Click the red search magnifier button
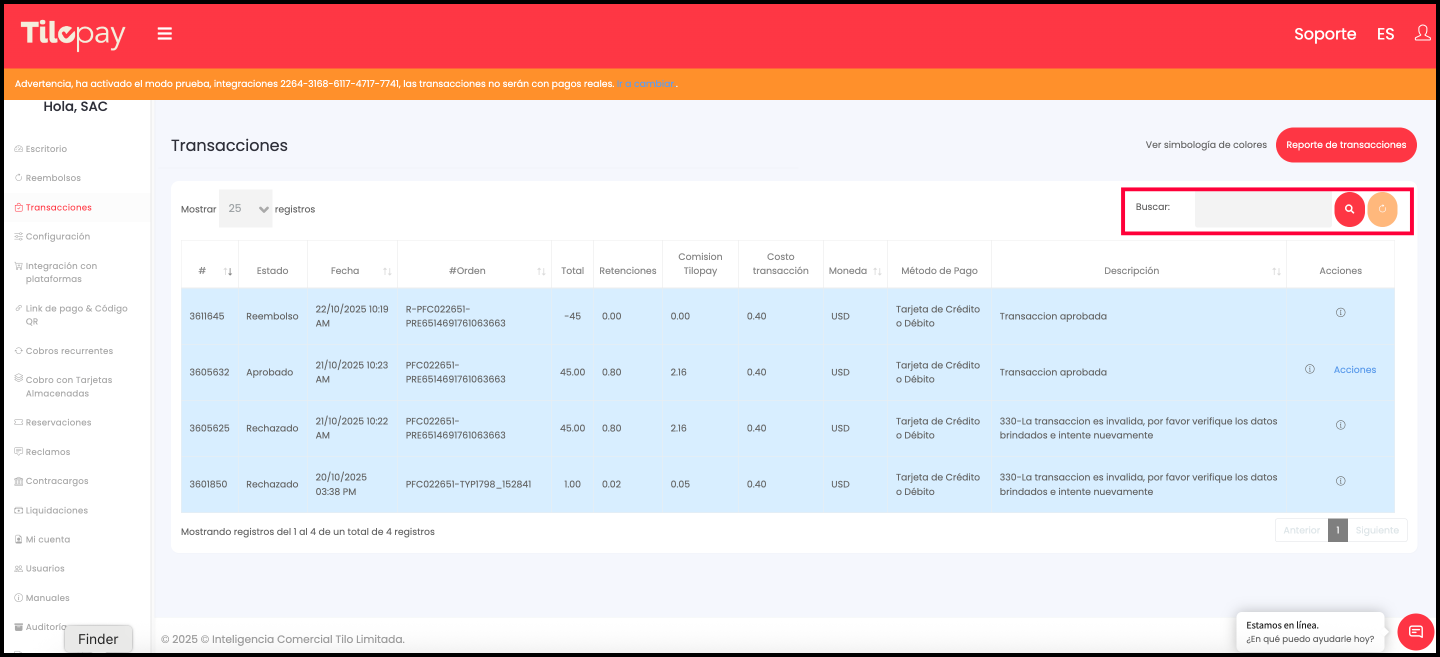Screen dimensions: 1440x657 click(x=1349, y=209)
